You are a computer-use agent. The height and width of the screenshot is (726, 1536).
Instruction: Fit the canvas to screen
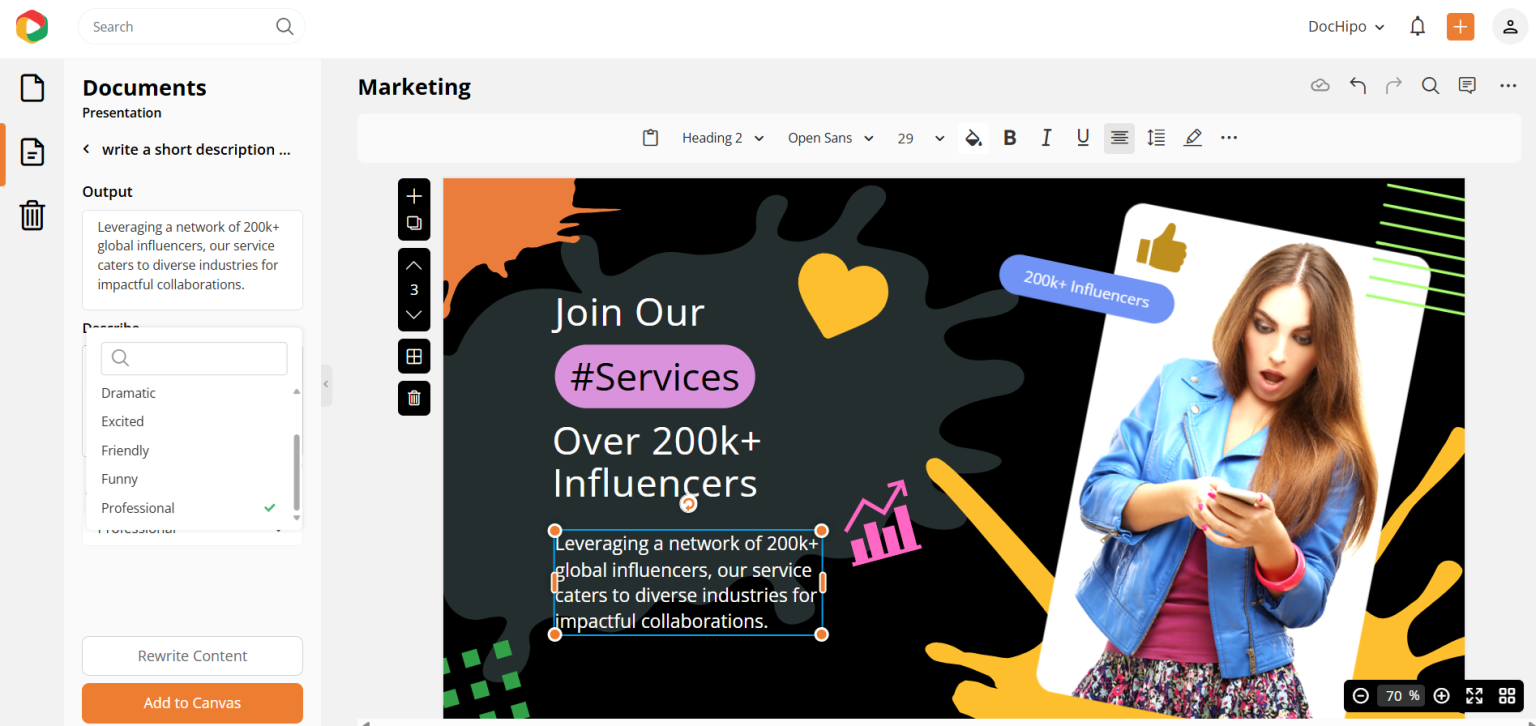click(1474, 695)
